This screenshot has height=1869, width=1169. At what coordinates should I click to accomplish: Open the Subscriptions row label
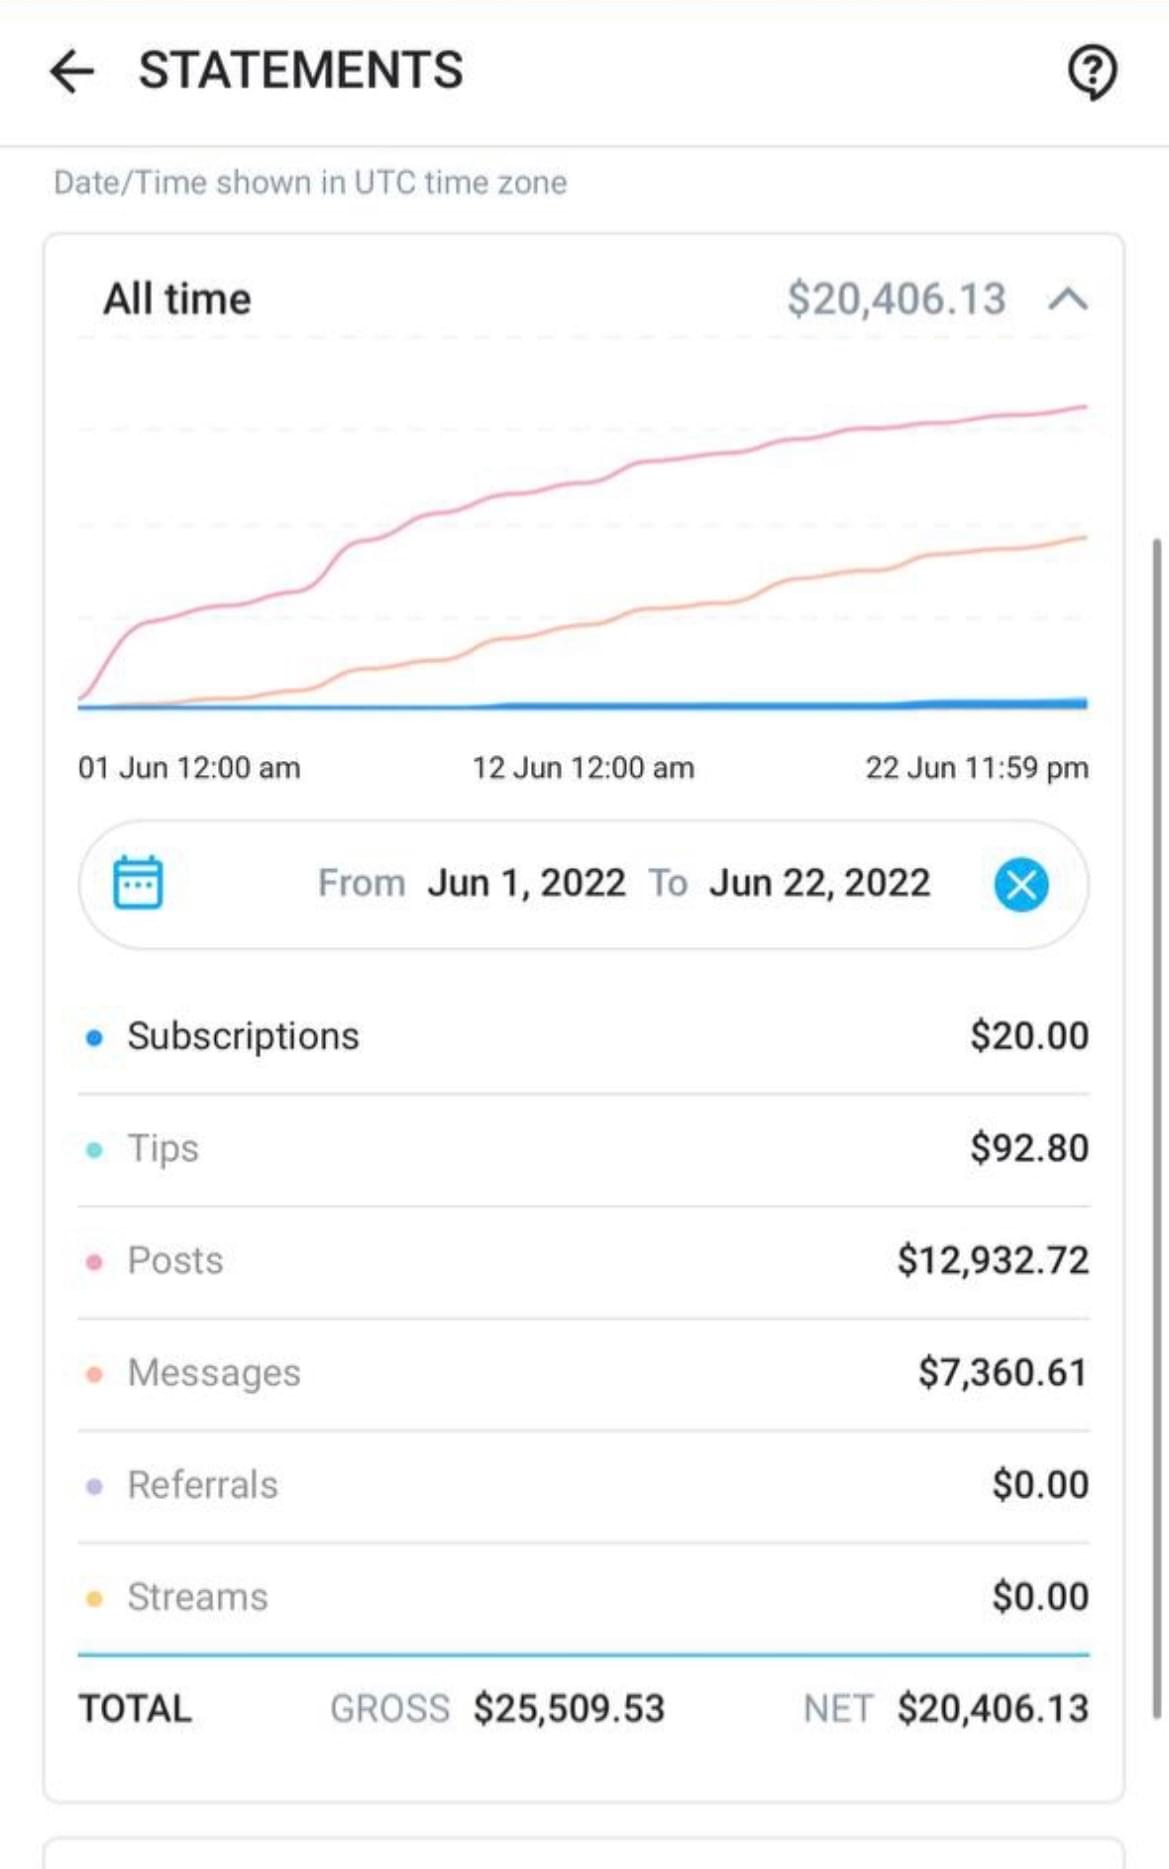243,1036
